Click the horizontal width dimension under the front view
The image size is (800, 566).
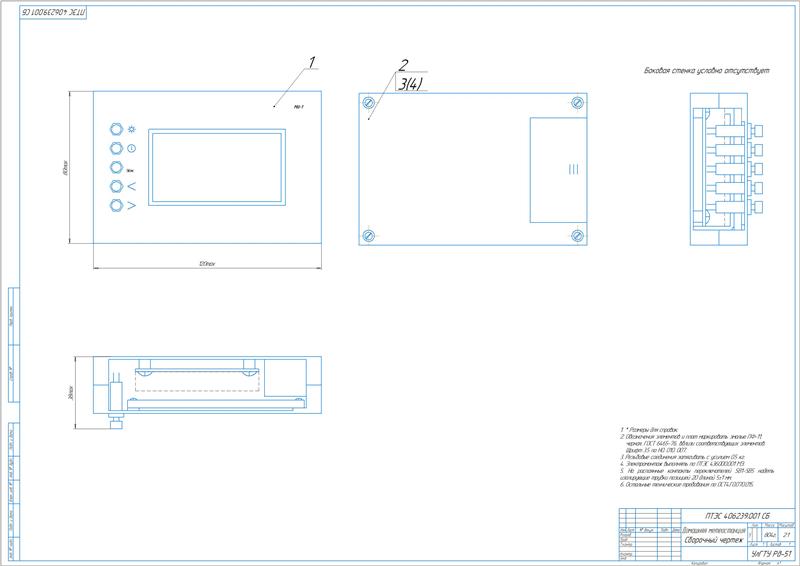click(207, 264)
